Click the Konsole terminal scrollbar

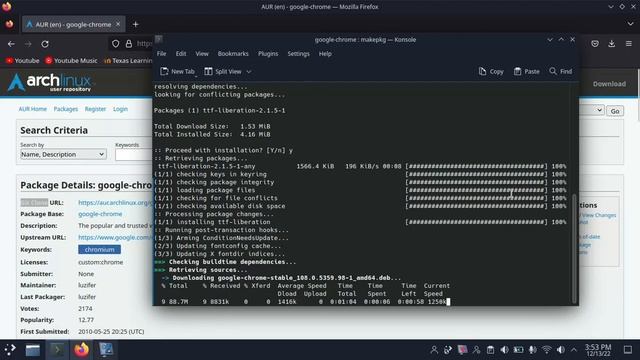575,248
